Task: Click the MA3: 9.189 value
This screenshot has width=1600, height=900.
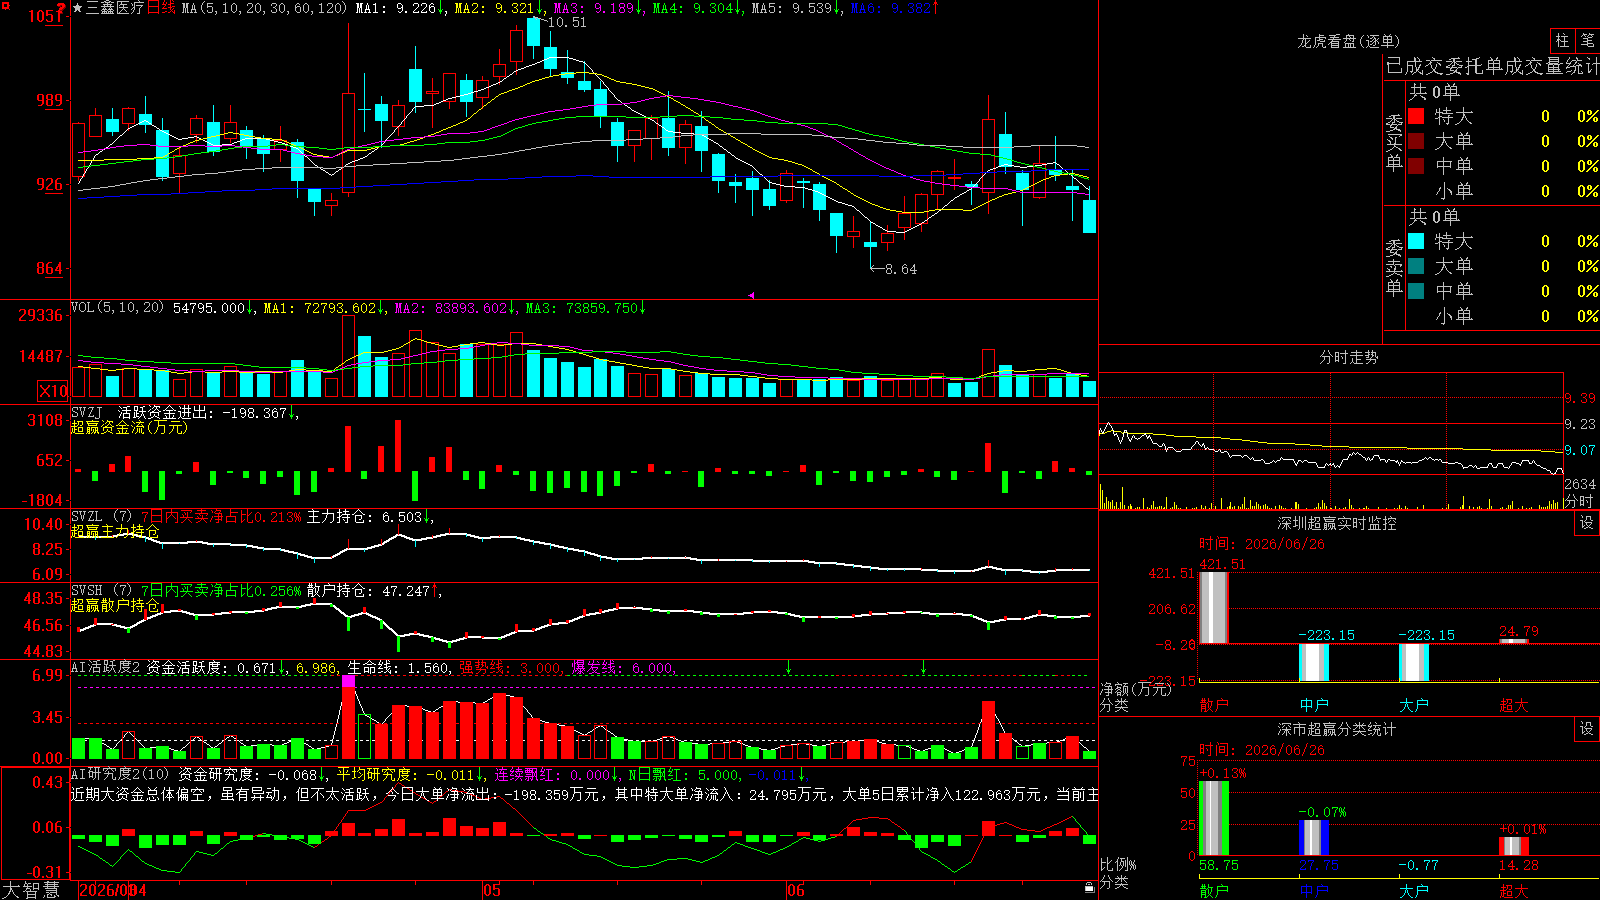Action: [597, 8]
